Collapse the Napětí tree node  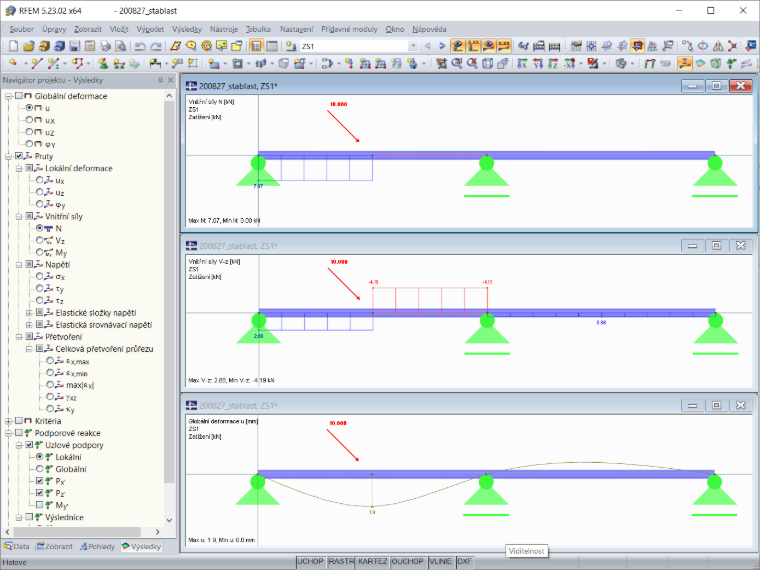pos(19,265)
